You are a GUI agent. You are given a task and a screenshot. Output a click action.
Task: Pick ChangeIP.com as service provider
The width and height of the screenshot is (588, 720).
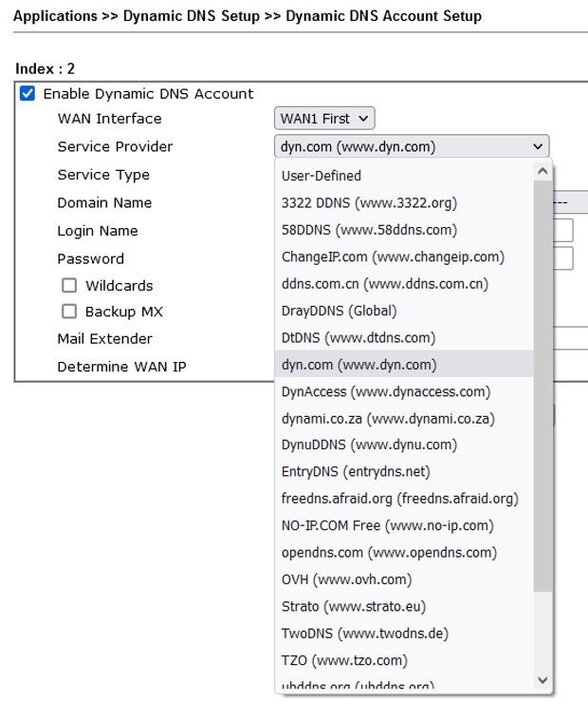tap(404, 257)
